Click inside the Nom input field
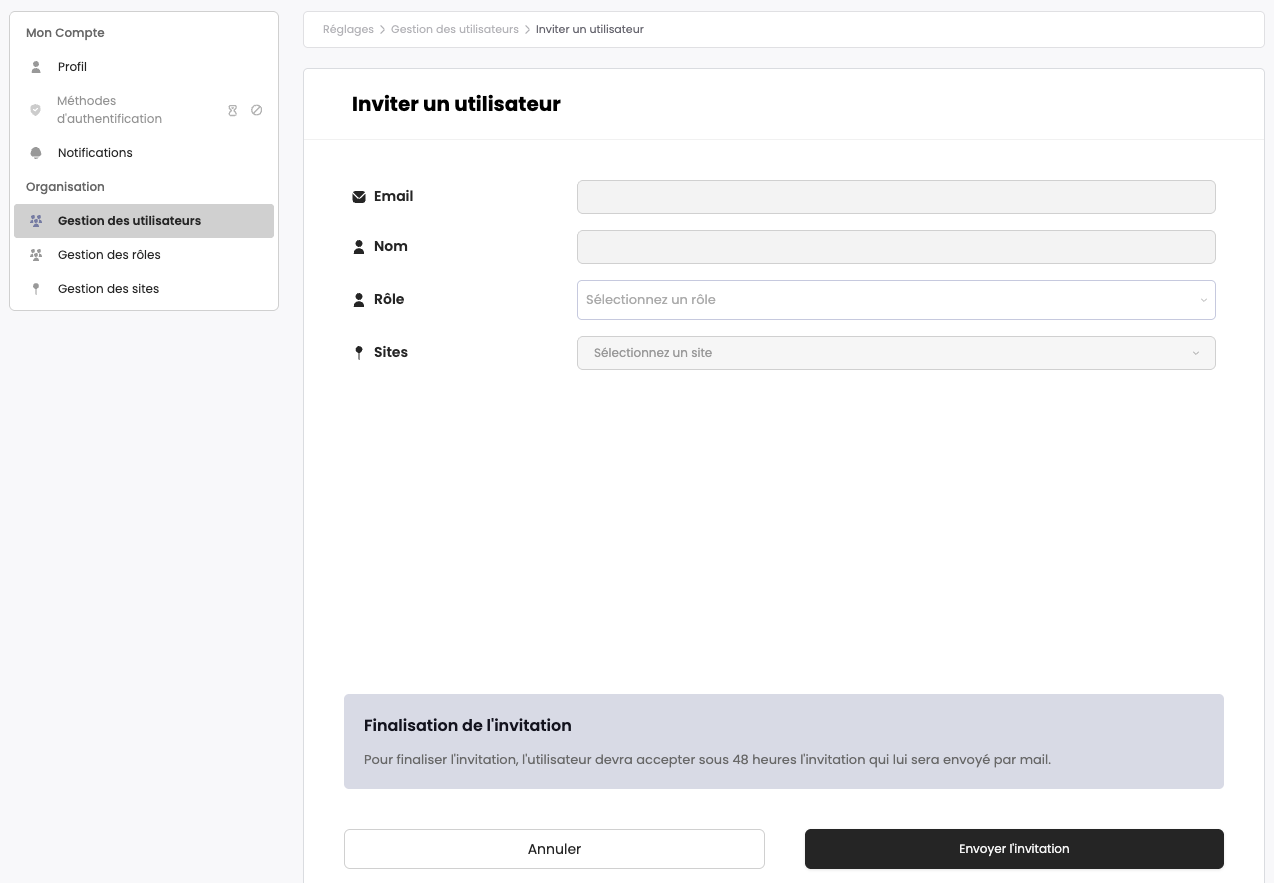 pyautogui.click(x=896, y=247)
